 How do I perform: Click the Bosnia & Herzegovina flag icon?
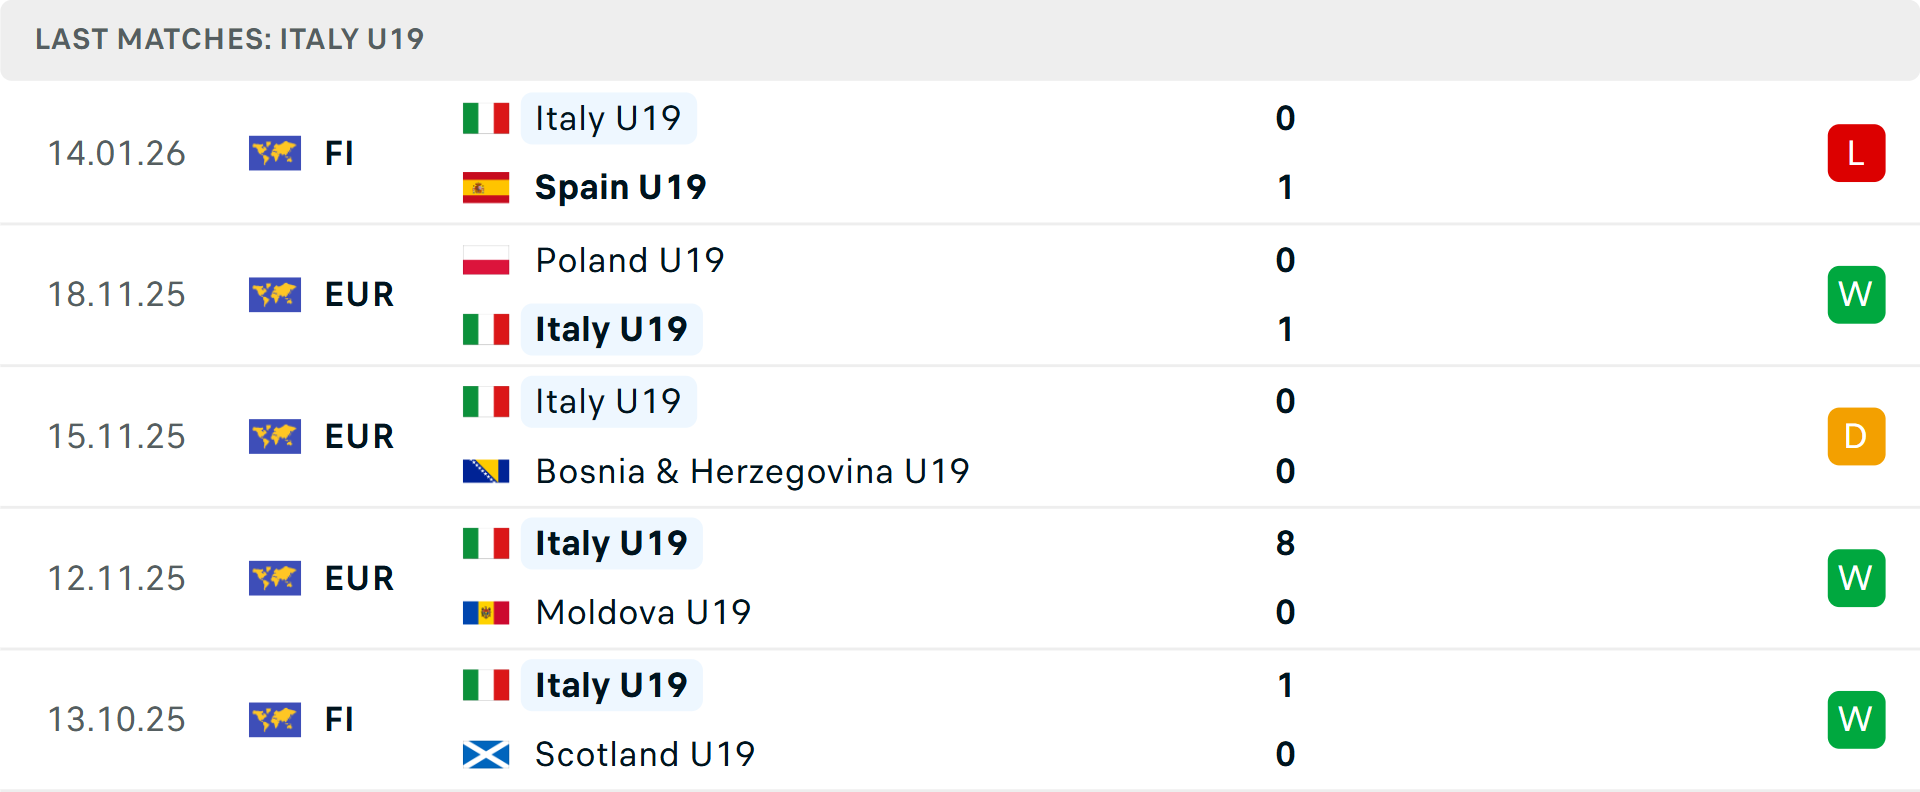[x=486, y=471]
